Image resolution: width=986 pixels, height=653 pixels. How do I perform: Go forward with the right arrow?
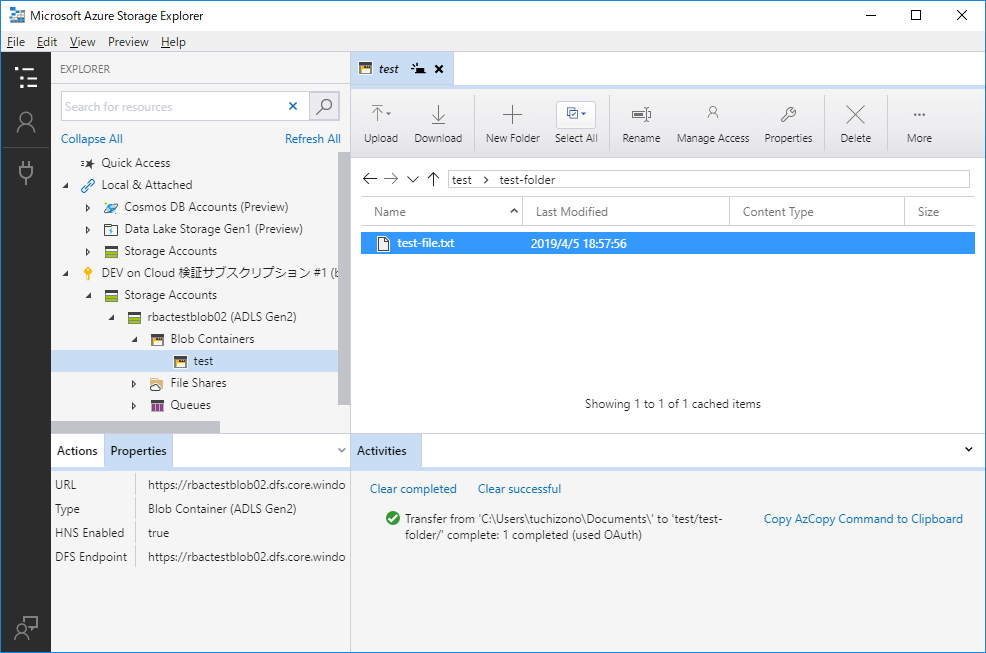coord(391,179)
